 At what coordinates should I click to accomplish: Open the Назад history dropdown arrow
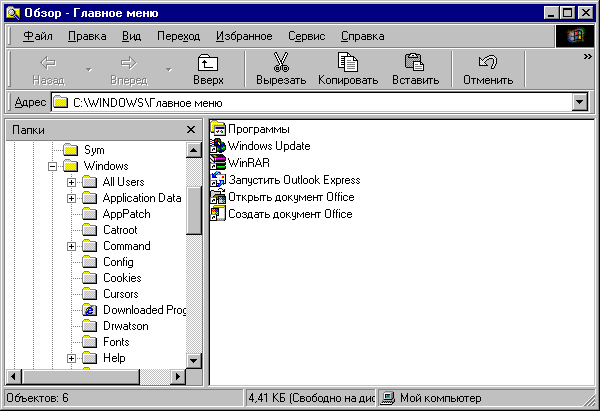pos(89,70)
